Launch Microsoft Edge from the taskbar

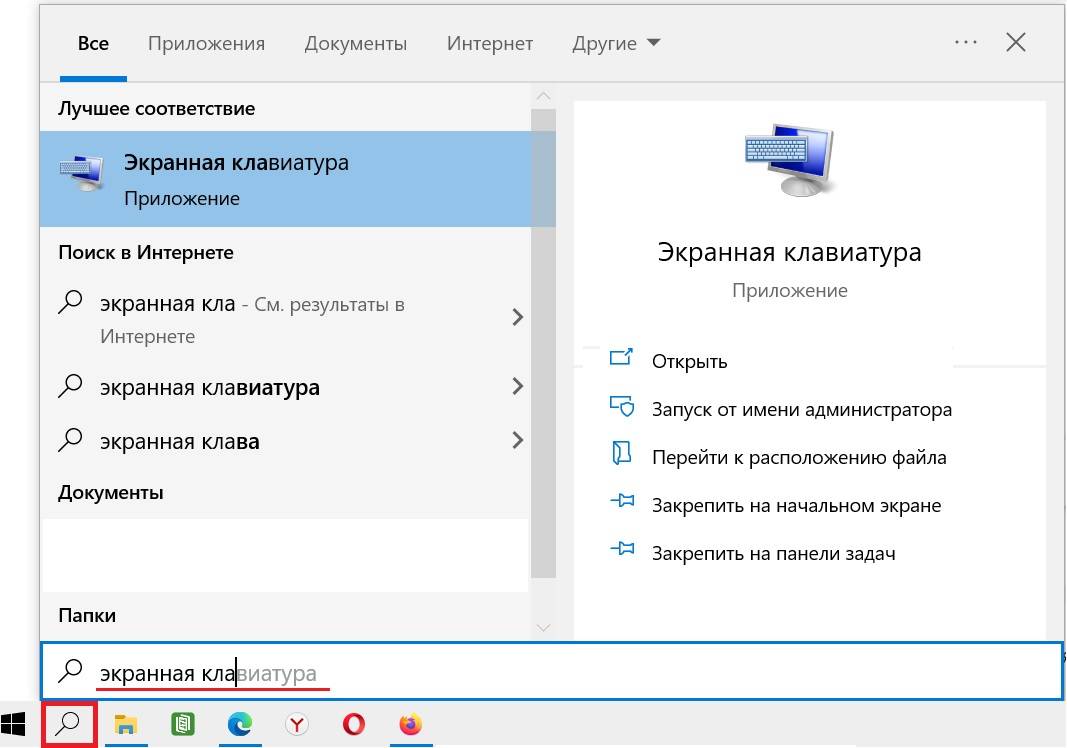click(x=239, y=725)
